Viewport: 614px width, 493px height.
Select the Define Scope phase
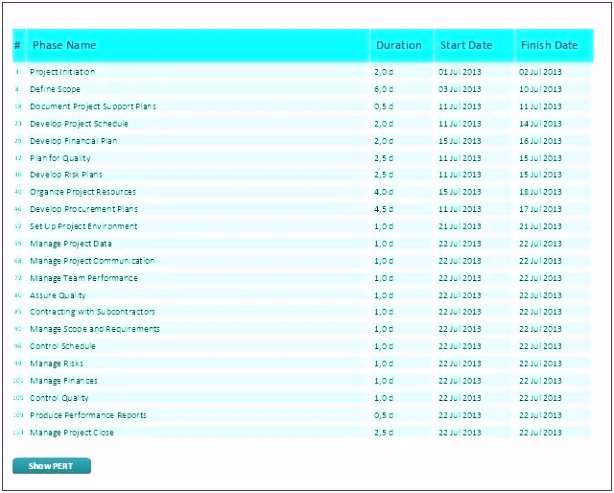pos(302,89)
